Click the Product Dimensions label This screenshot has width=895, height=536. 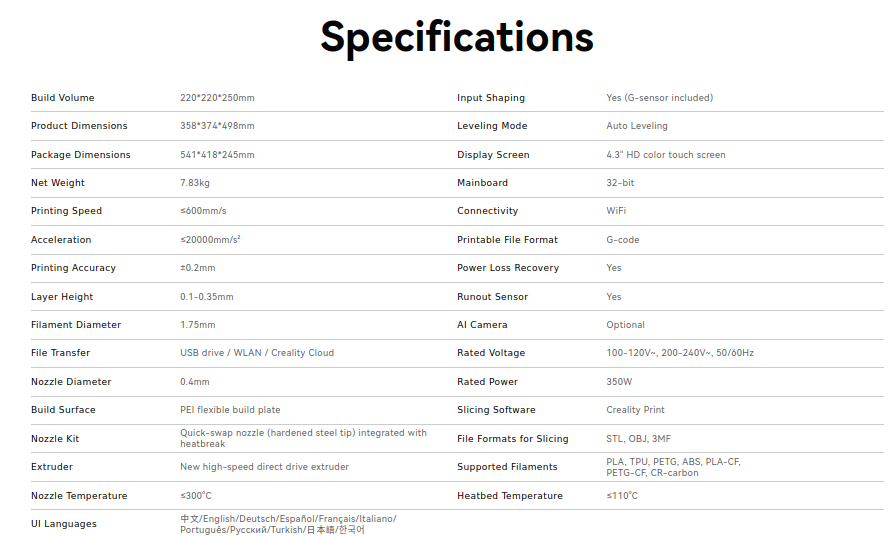coord(79,126)
